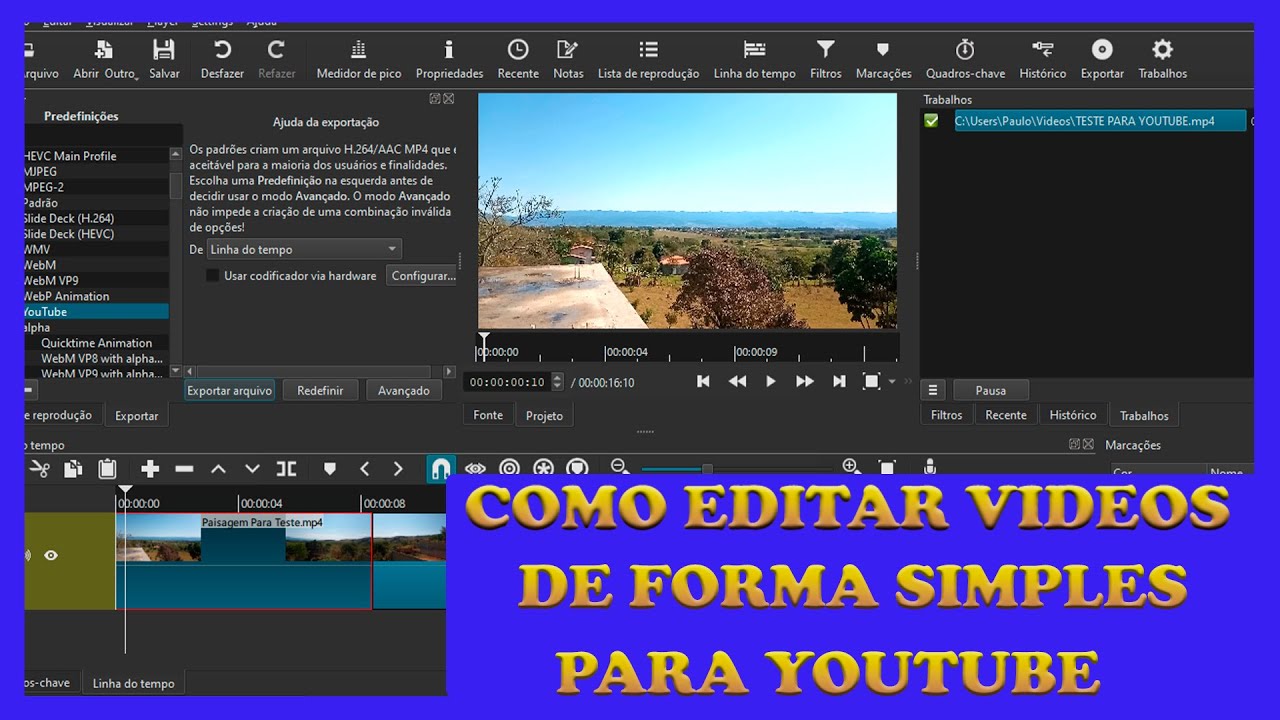Viewport: 1280px width, 720px height.
Task: Click the split at playhead icon
Action: pos(287,468)
